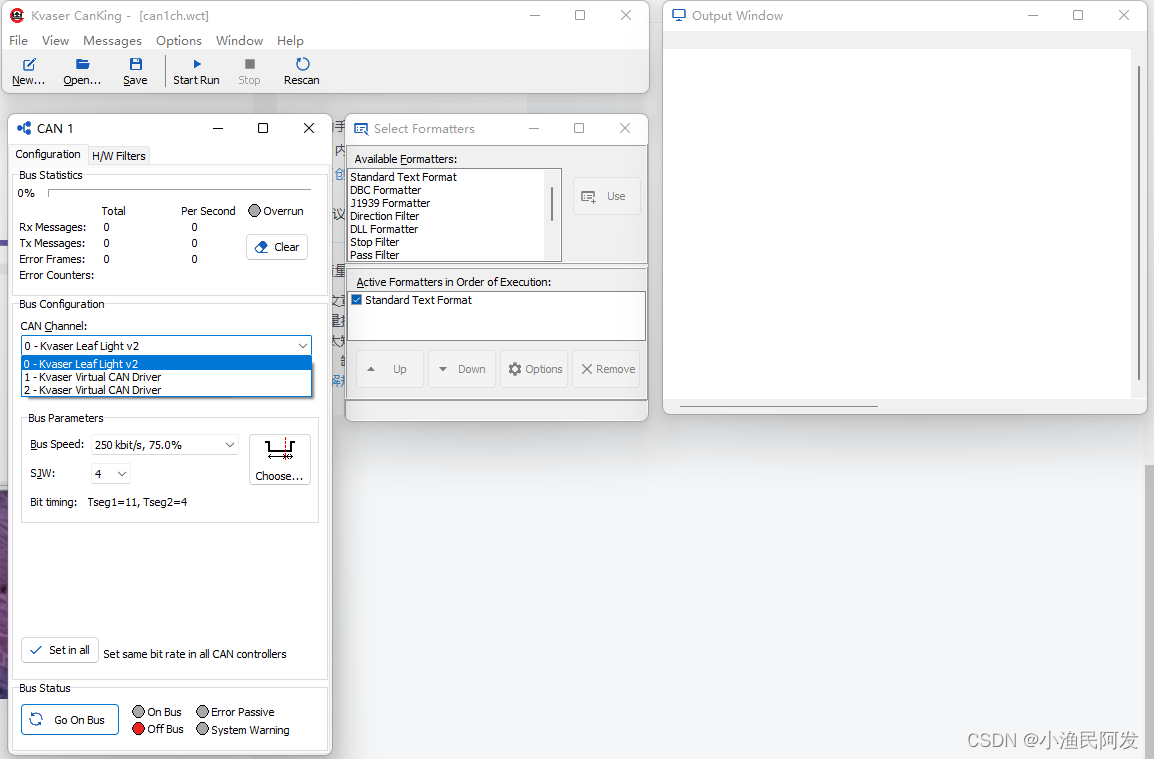Select DLL Formatter in available list

(x=384, y=229)
